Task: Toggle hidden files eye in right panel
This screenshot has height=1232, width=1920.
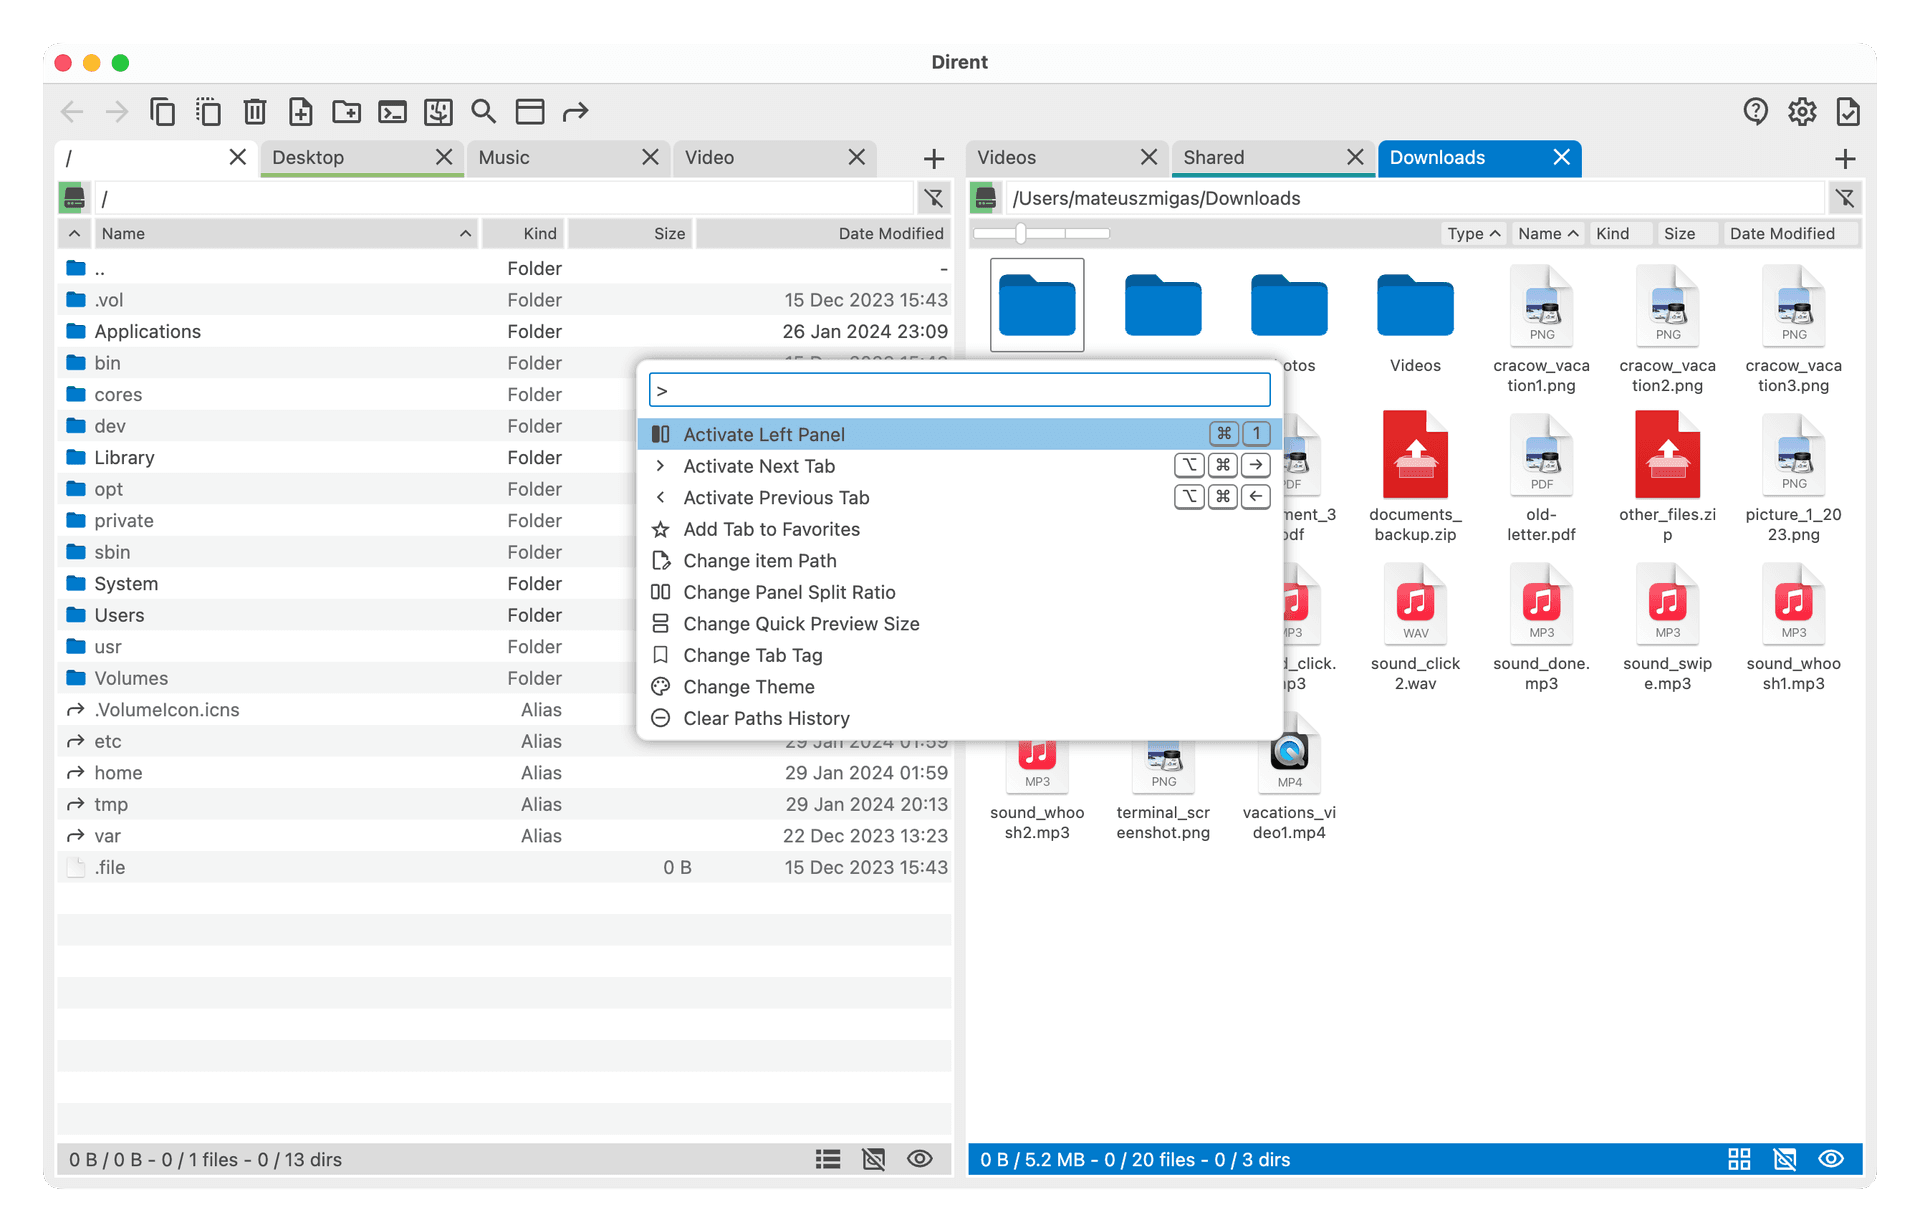Action: pos(1831,1159)
